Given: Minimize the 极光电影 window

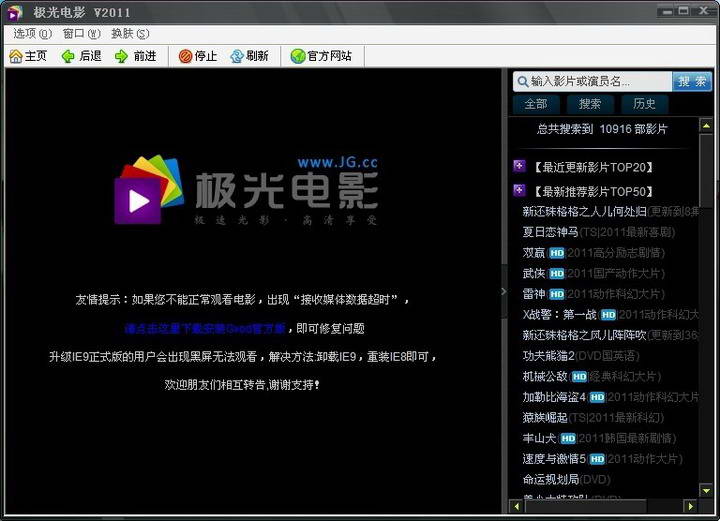Looking at the screenshot, I should coord(667,11).
